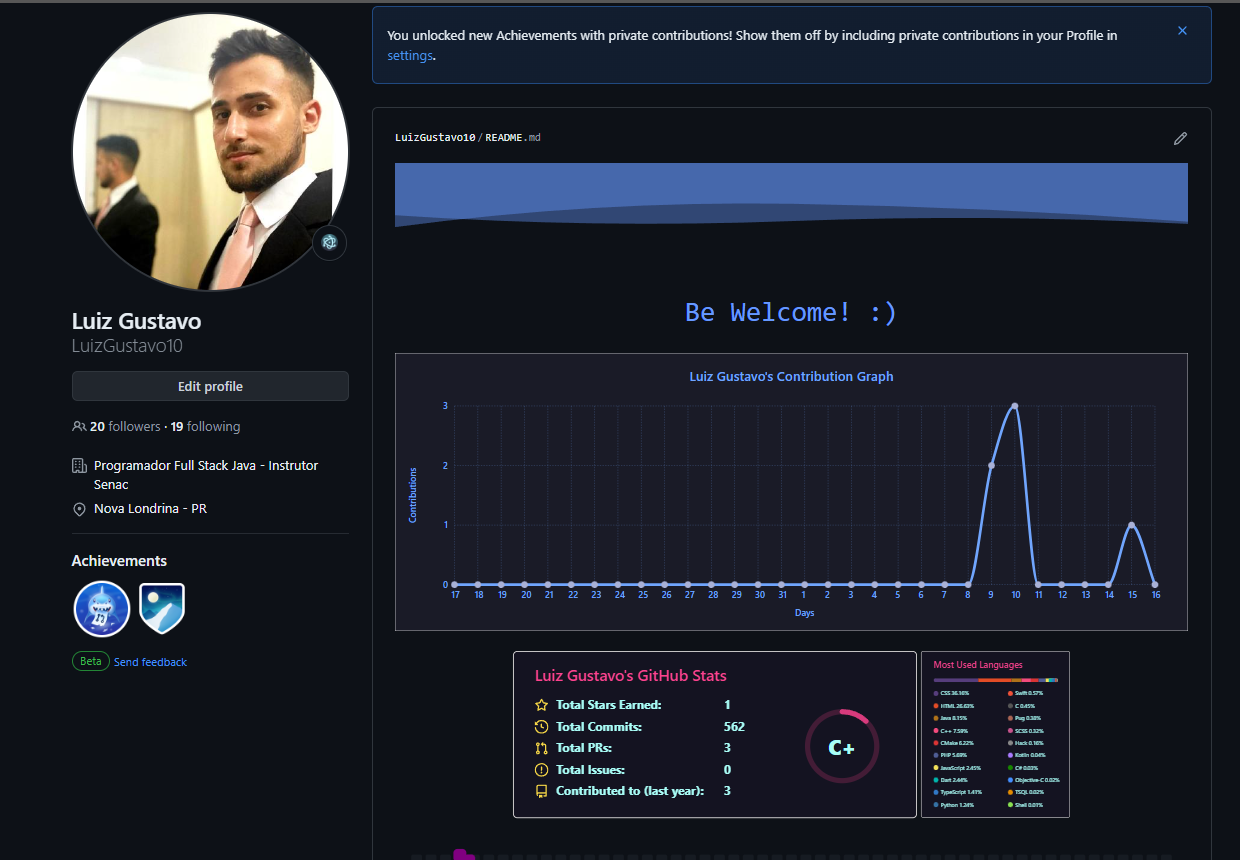Open the LuizGustavo10 repository link

(435, 137)
